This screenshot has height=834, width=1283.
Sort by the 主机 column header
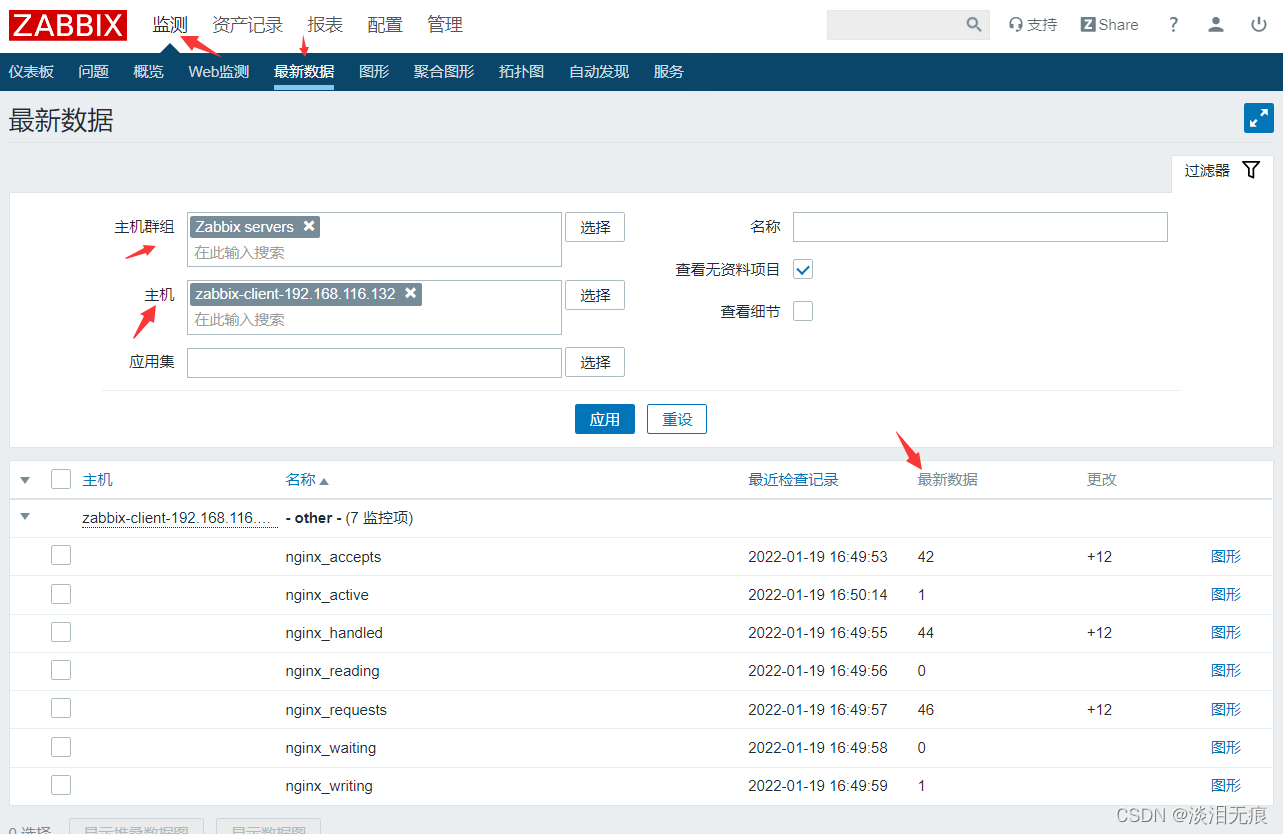click(x=97, y=480)
